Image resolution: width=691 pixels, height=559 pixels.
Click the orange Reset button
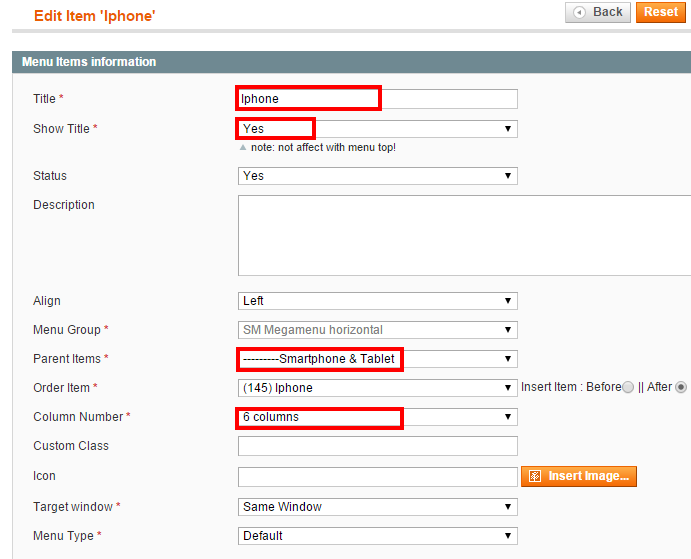661,12
